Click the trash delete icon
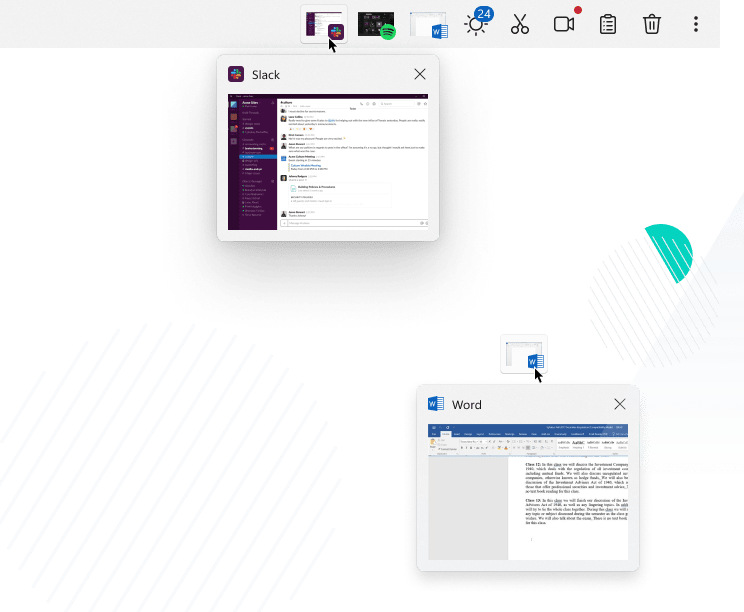The width and height of the screenshot is (744, 612). tap(651, 24)
